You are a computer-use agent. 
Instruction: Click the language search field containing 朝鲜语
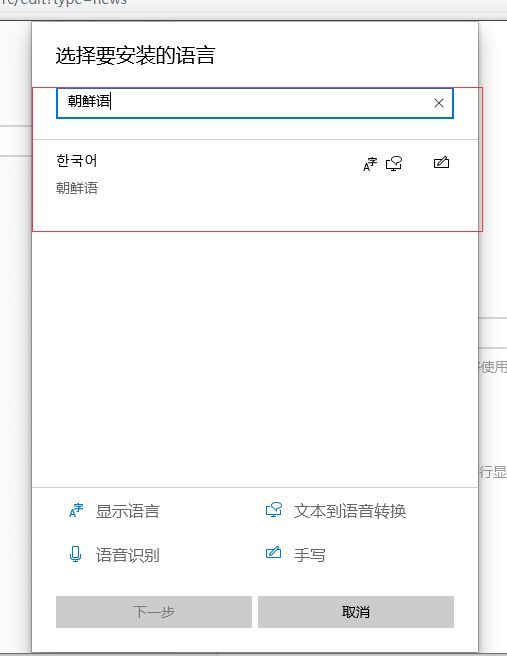pyautogui.click(x=255, y=103)
